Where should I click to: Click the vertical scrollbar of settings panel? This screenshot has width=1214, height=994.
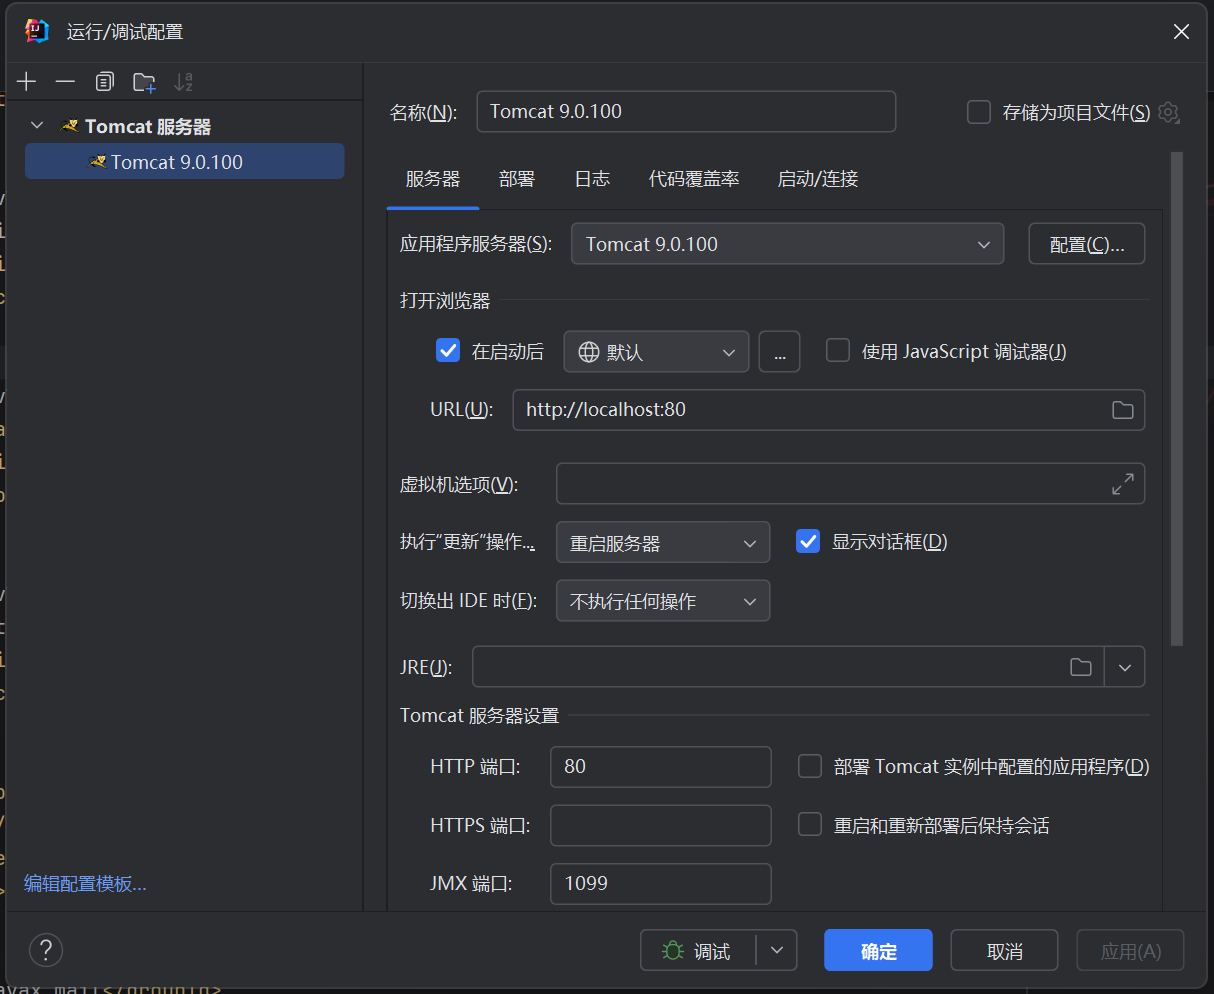pyautogui.click(x=1177, y=398)
